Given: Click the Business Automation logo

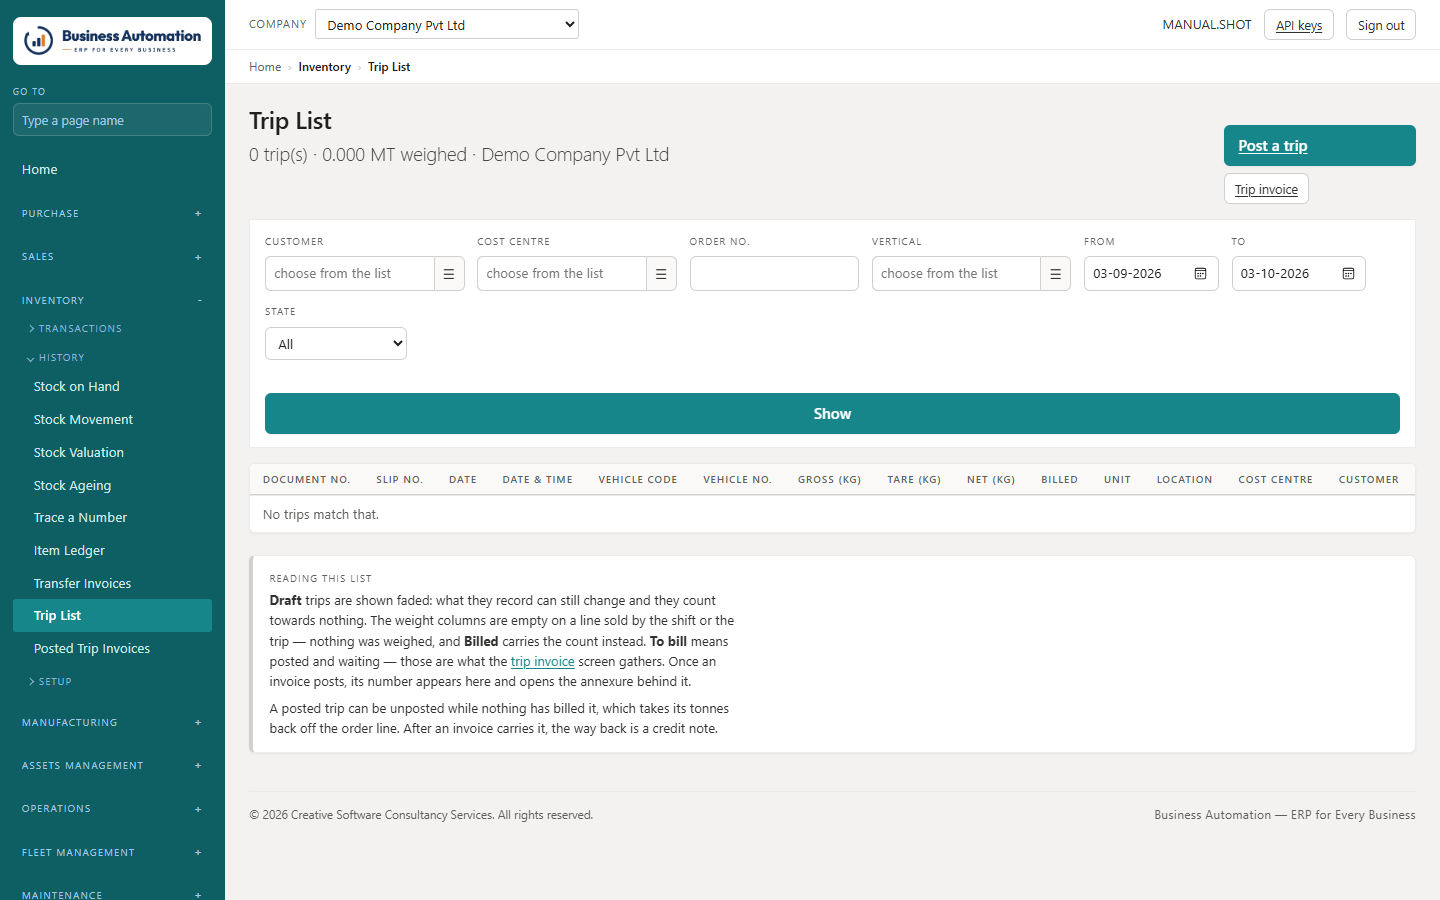Looking at the screenshot, I should coord(112,41).
